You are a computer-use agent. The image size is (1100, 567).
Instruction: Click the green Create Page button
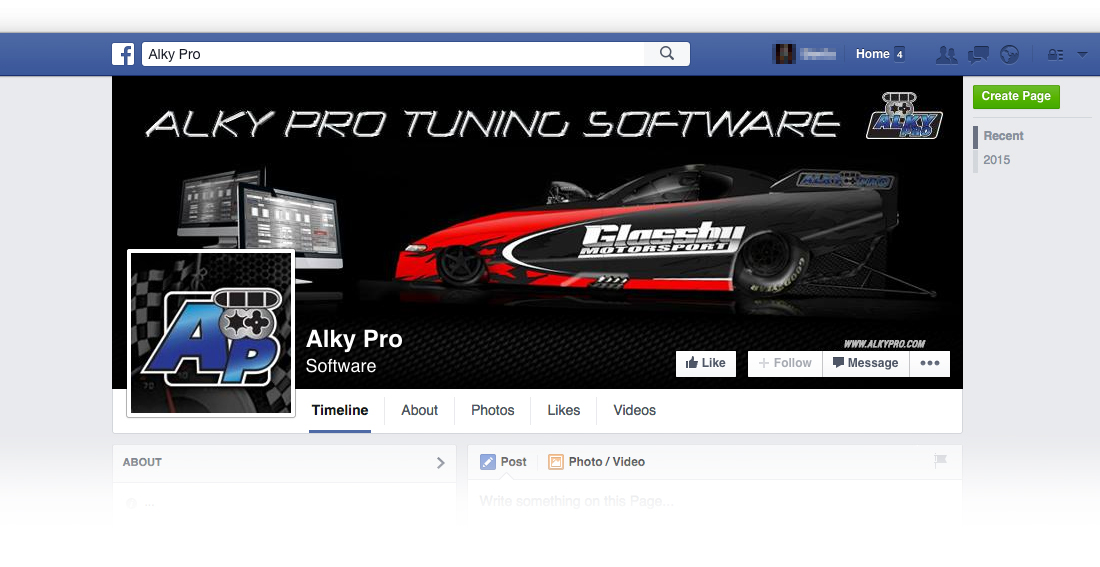point(1016,96)
